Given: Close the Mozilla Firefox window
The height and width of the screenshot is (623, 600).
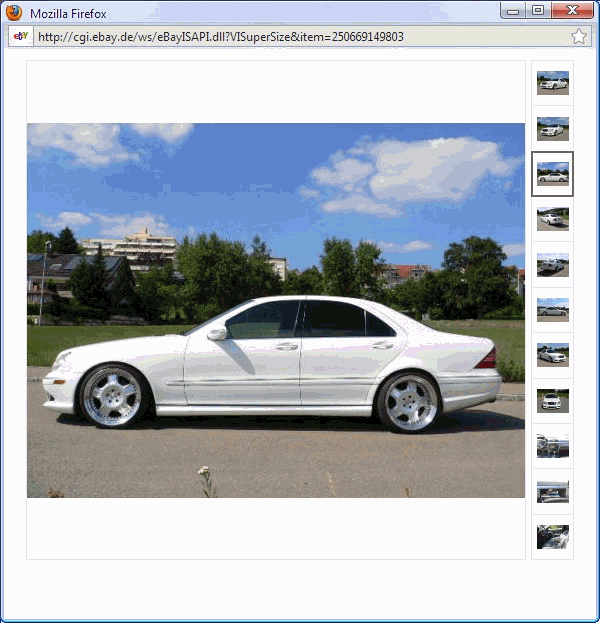Looking at the screenshot, I should (x=573, y=11).
